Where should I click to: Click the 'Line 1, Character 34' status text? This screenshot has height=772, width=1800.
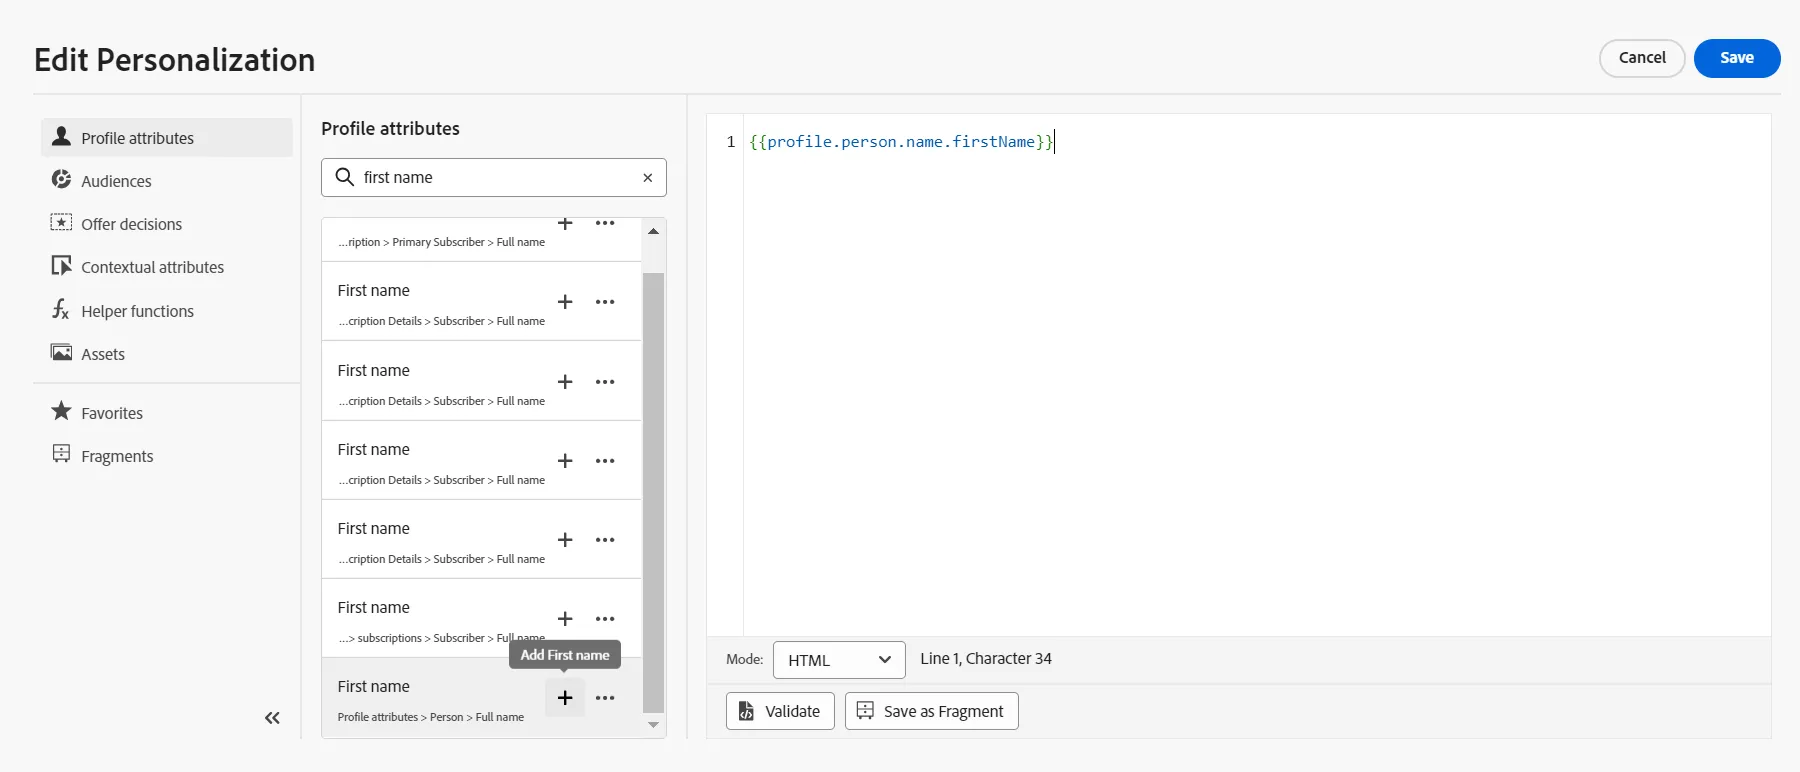tap(986, 659)
